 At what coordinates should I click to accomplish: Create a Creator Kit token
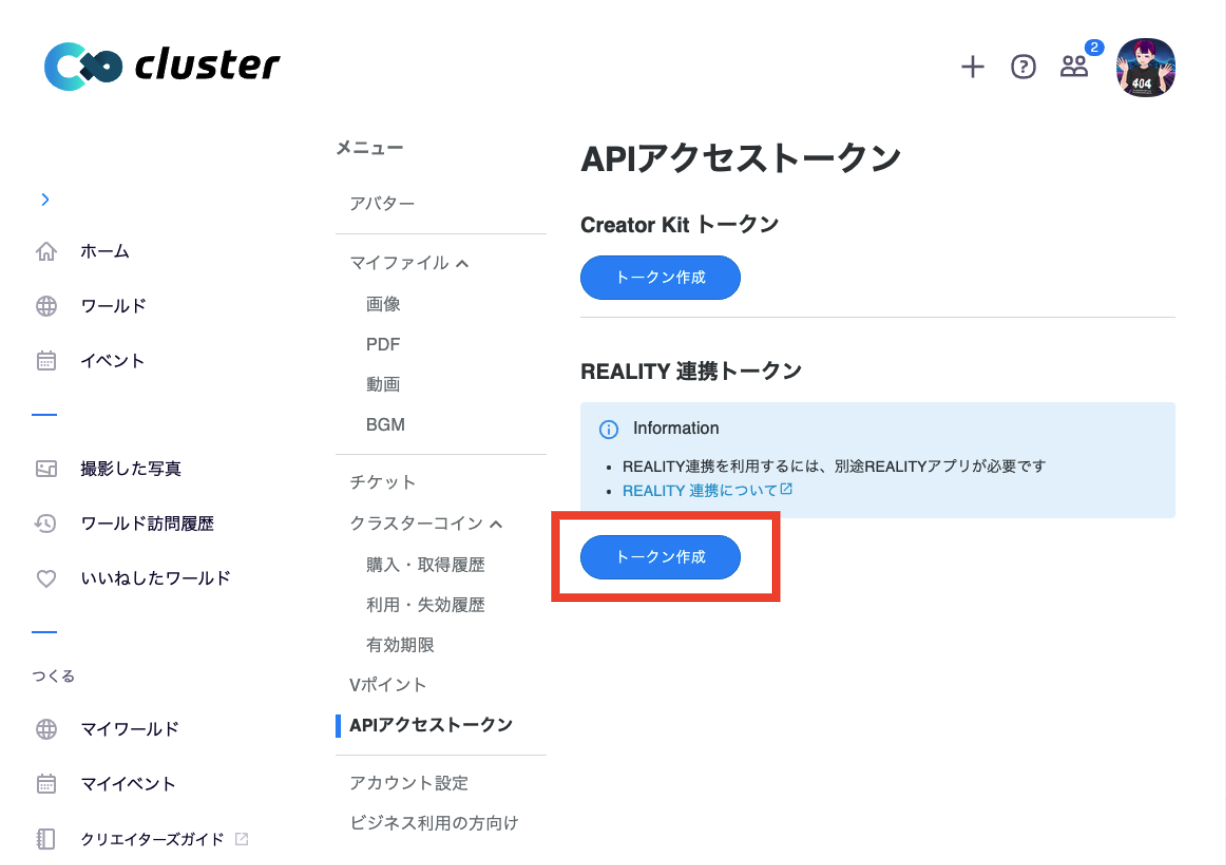[x=660, y=277]
